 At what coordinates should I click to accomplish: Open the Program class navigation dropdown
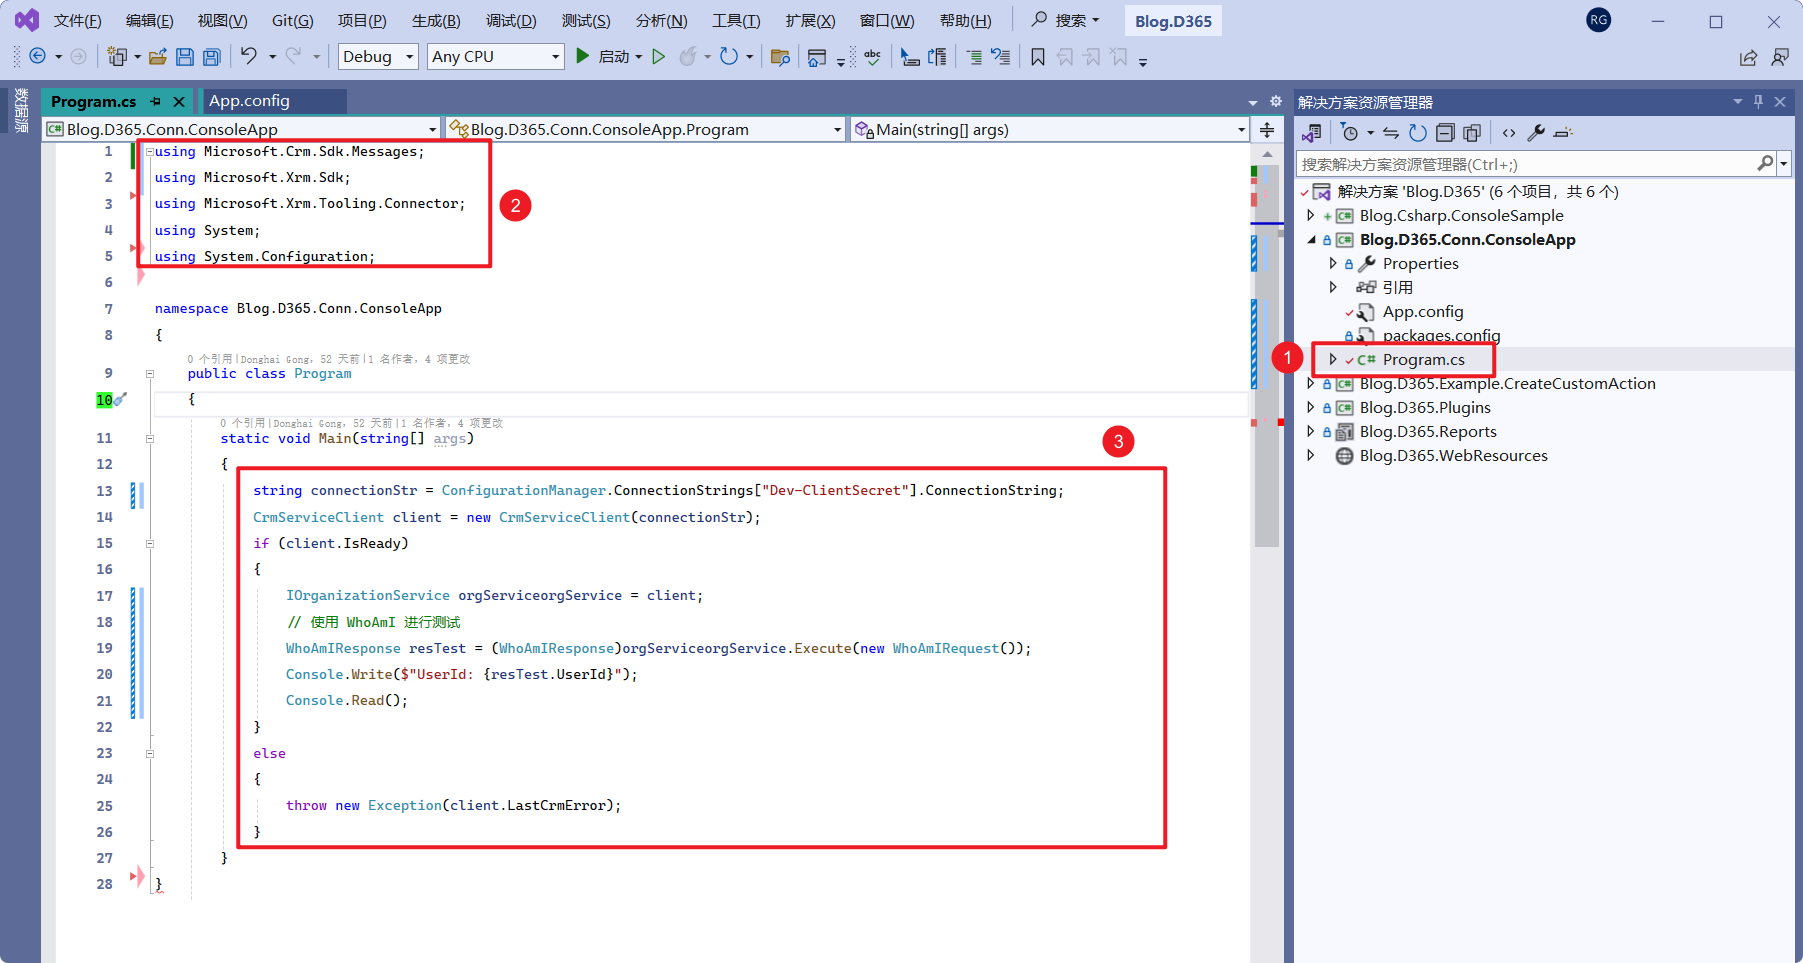[646, 129]
